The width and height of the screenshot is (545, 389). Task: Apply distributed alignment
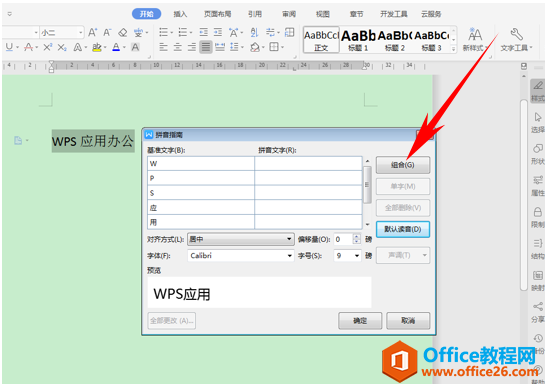pos(220,47)
